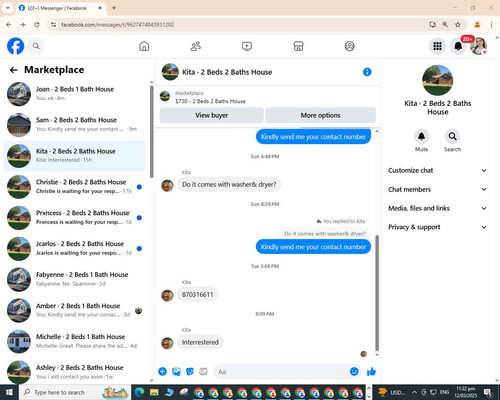500x400 pixels.
Task: Expand the Customize chat section
Action: (x=437, y=170)
